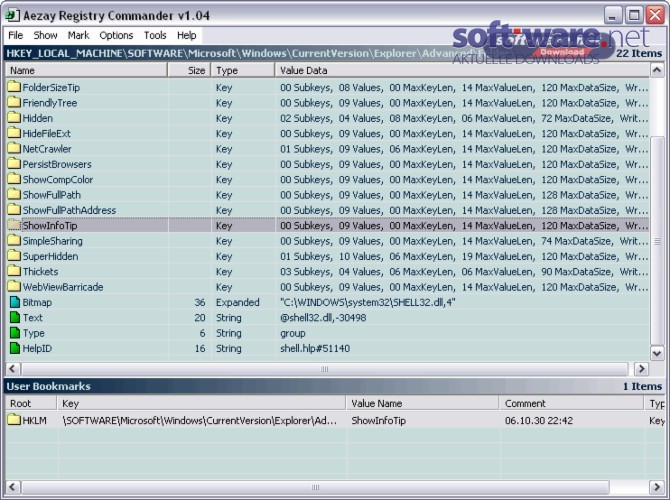Click the HideFileExt folder icon
This screenshot has width=670, height=500.
click(x=14, y=133)
